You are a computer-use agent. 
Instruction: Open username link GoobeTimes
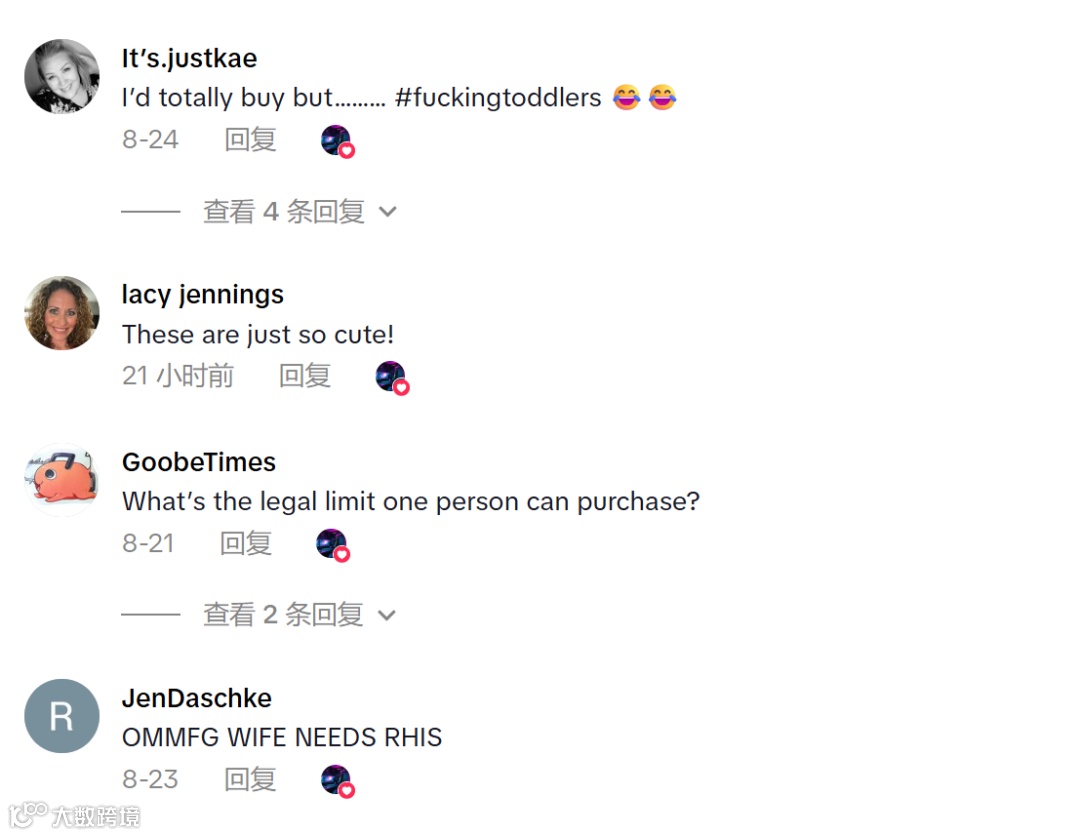pyautogui.click(x=199, y=462)
